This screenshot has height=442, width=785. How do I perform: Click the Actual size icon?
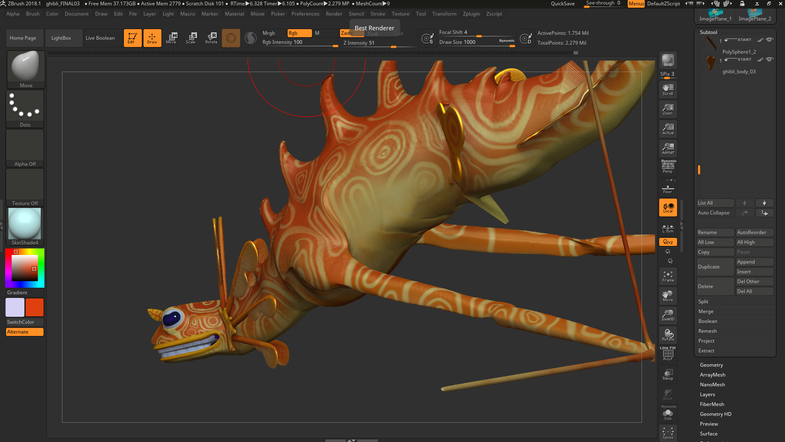(668, 128)
